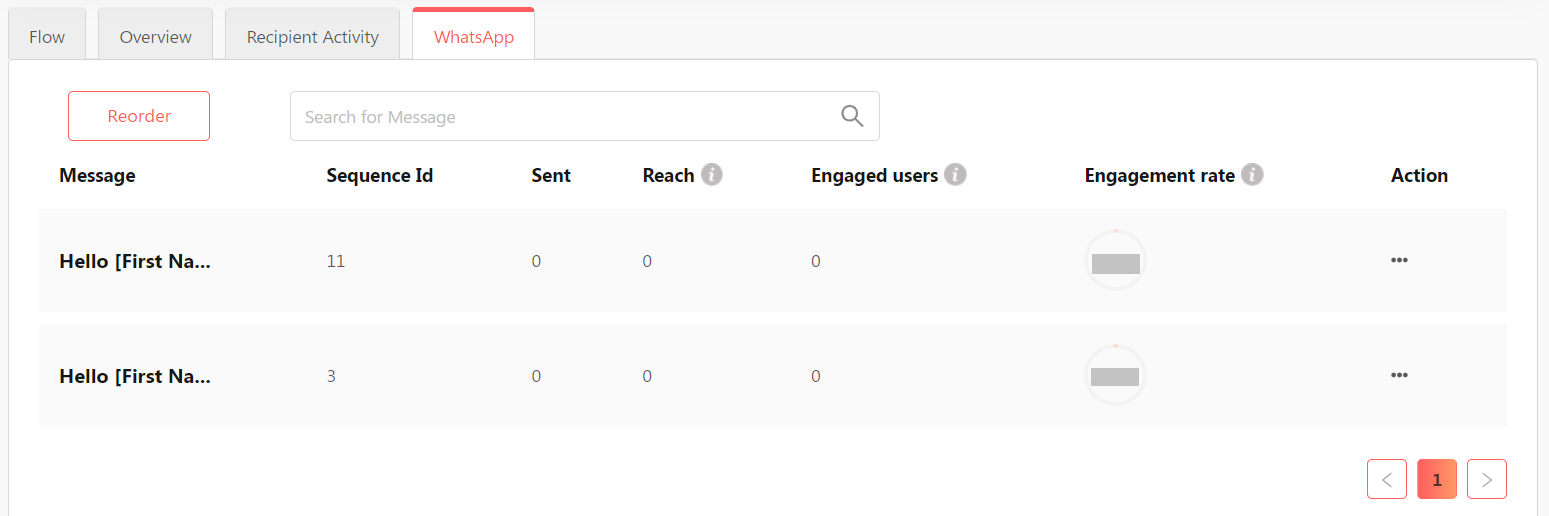Open action menu for sequence 11 message
Screen dimensions: 1549x516
(1399, 260)
